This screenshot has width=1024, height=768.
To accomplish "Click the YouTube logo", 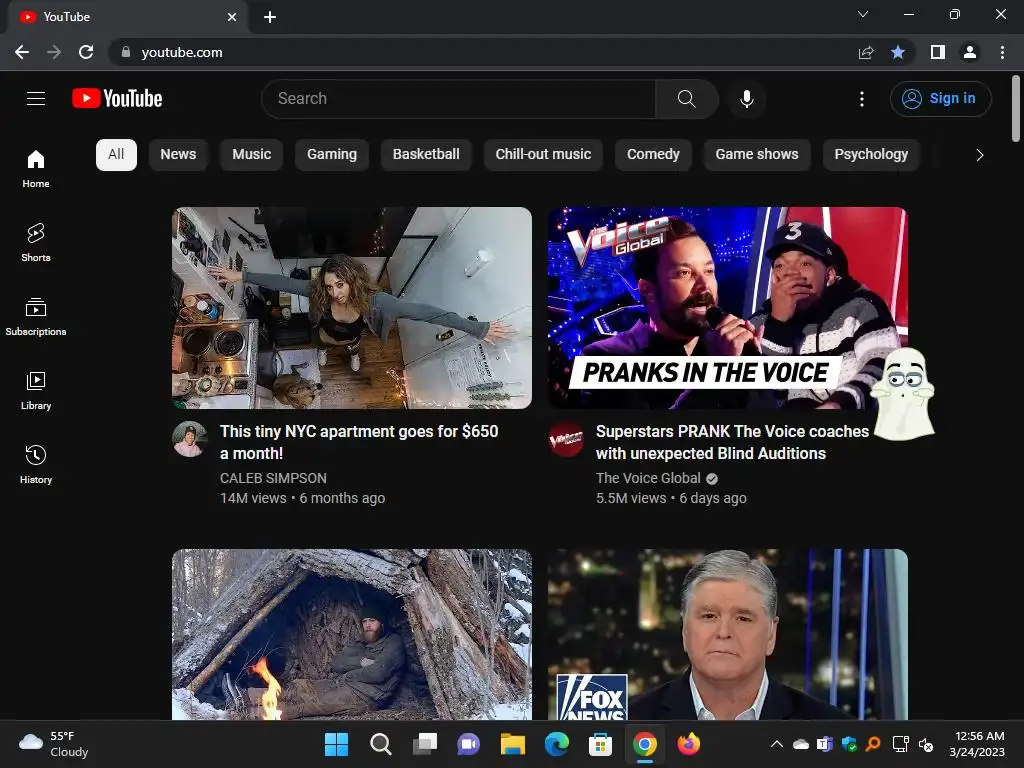I will click(117, 99).
